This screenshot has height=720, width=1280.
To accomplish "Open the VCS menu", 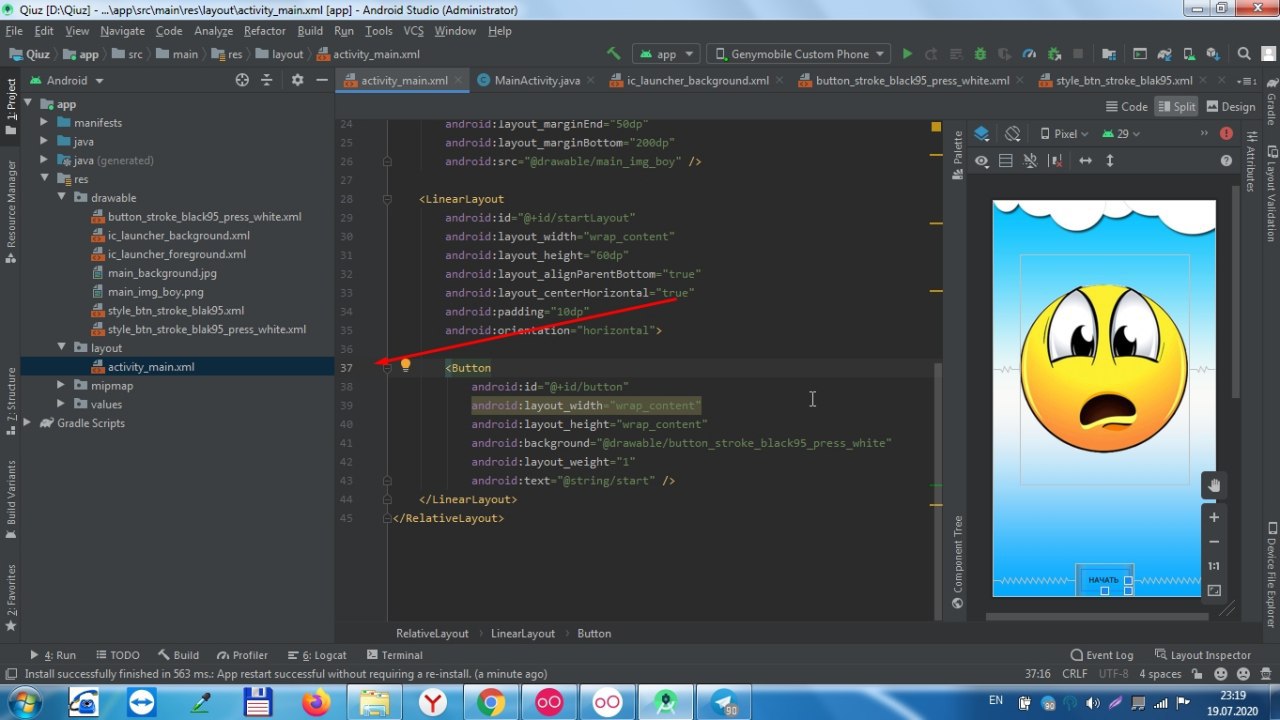I will (413, 31).
